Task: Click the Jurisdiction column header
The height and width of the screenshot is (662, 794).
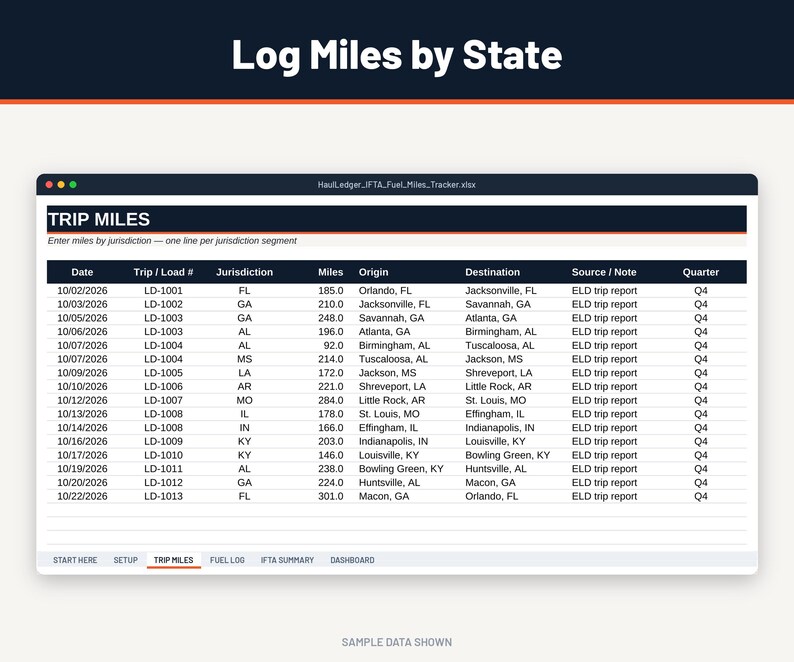Action: [245, 272]
